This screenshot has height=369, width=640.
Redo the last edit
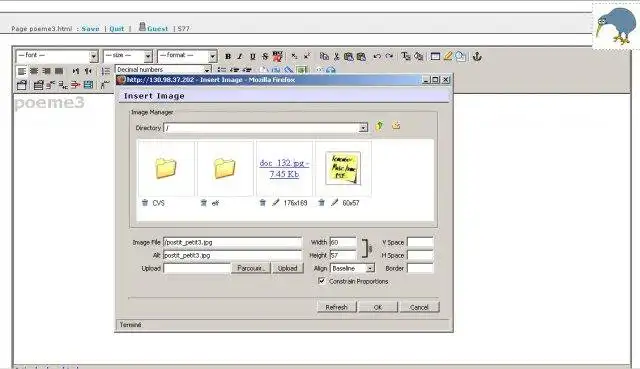[x=390, y=56]
